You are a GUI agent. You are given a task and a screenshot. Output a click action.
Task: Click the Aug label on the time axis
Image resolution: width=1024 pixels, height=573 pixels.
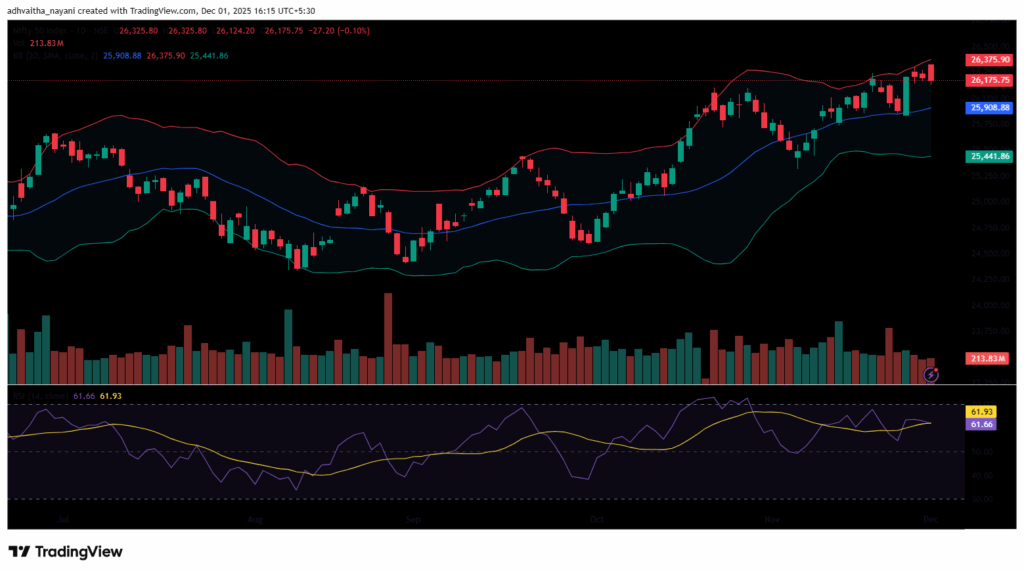click(x=255, y=520)
